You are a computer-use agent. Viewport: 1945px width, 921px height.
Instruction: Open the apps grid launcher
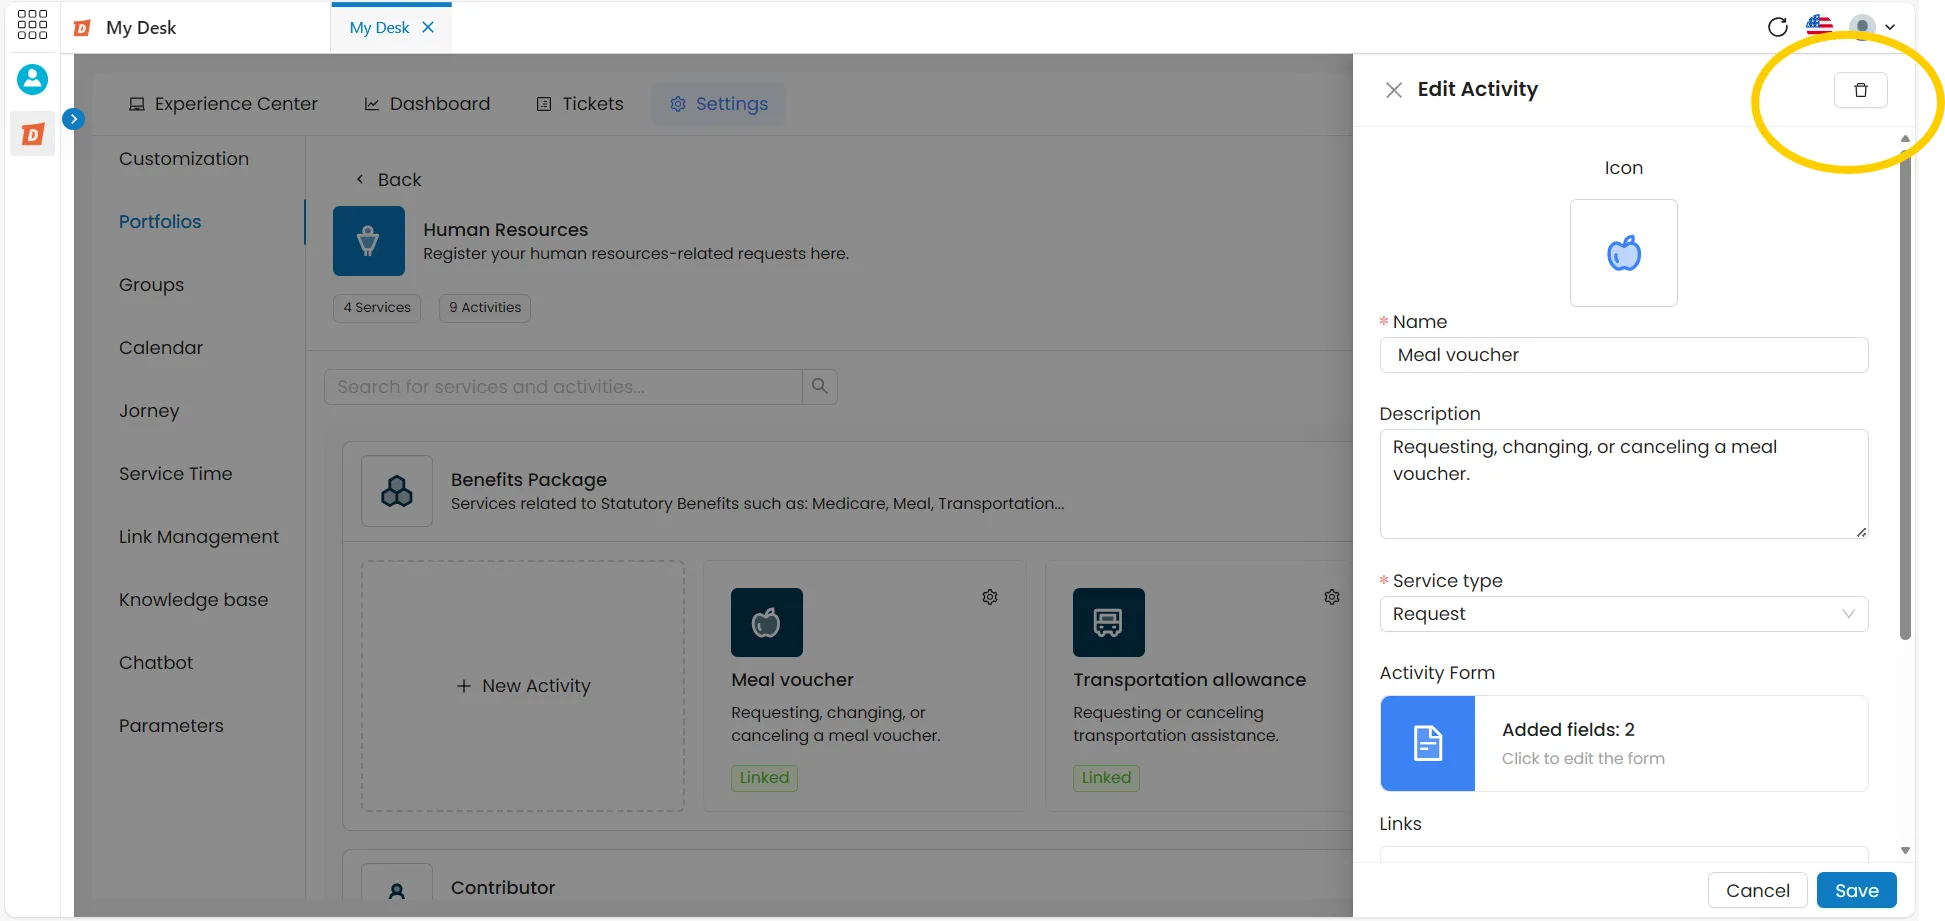(x=32, y=25)
